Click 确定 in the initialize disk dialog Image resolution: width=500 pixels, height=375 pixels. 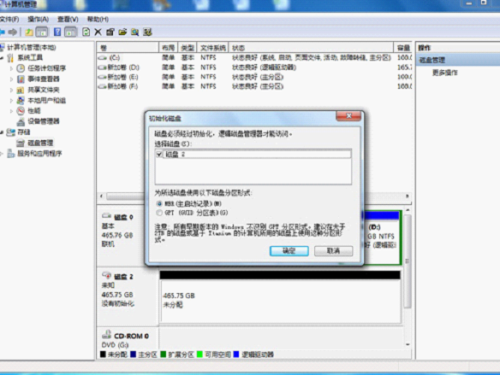(289, 251)
